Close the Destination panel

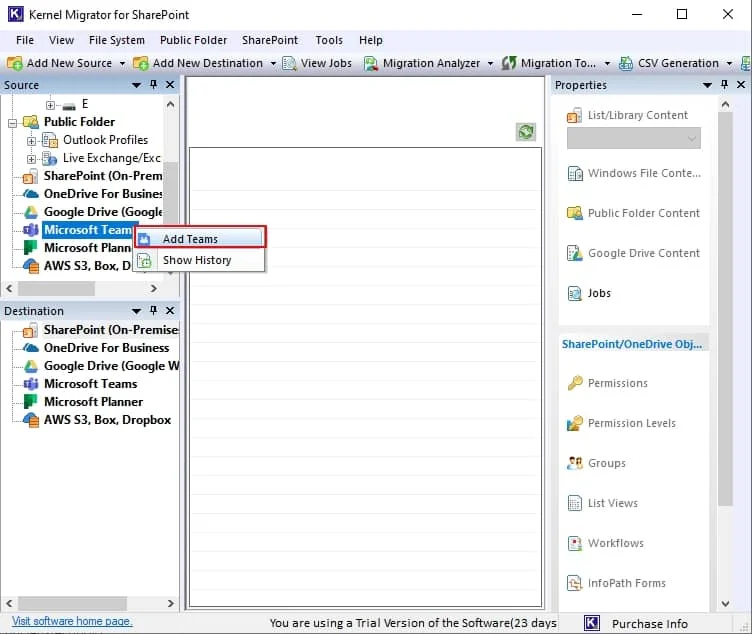click(170, 310)
